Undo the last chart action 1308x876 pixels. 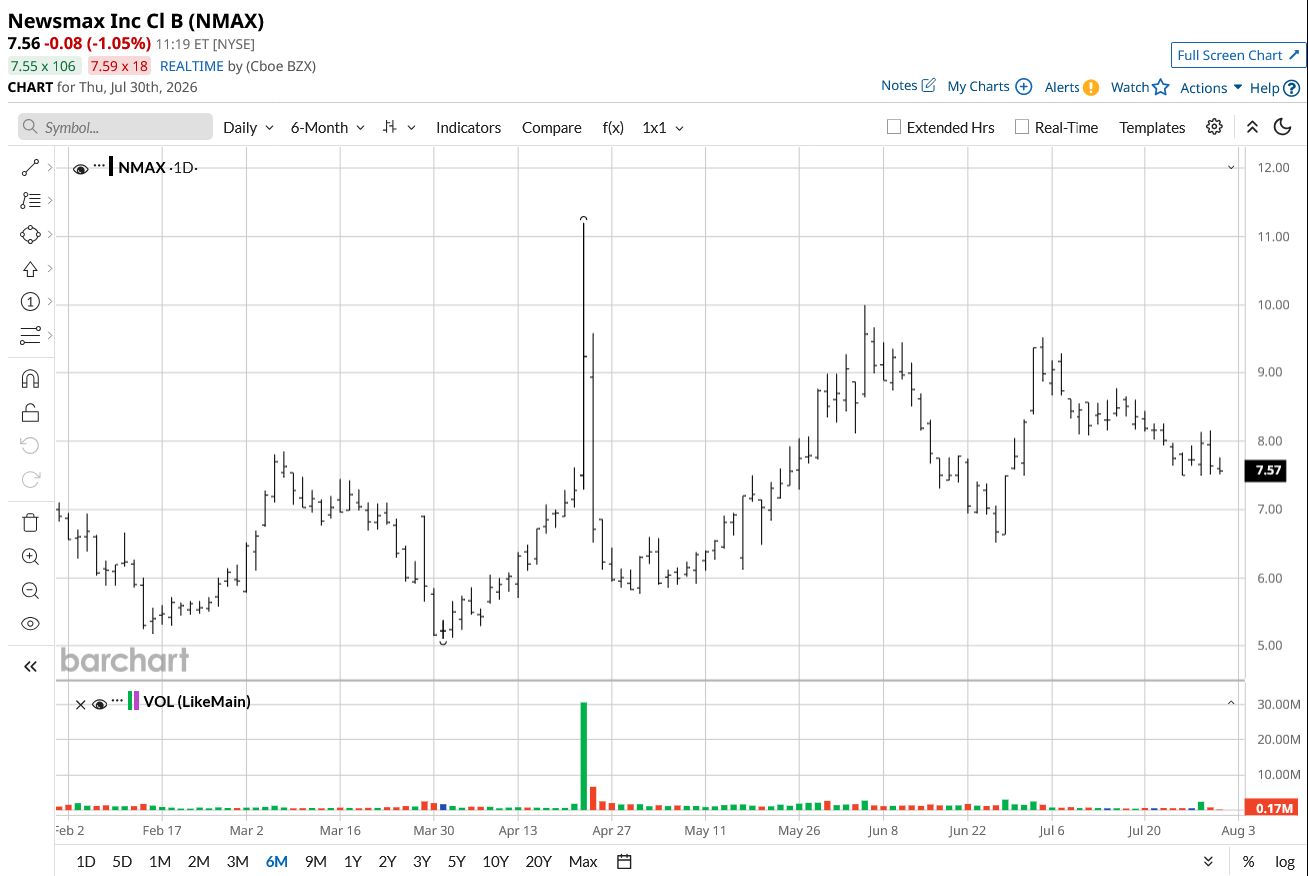coord(30,445)
